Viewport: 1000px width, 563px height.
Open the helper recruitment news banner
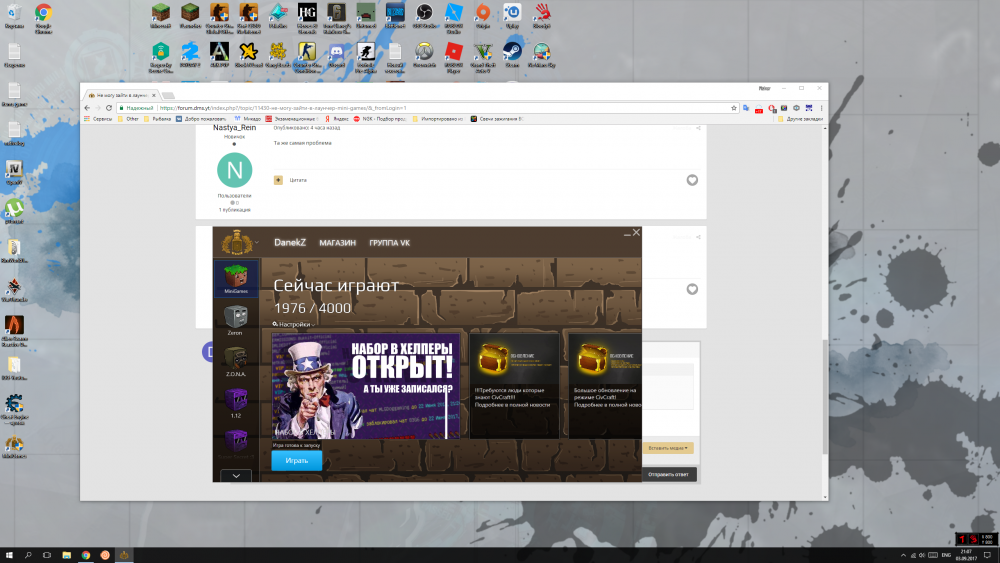pyautogui.click(x=366, y=386)
